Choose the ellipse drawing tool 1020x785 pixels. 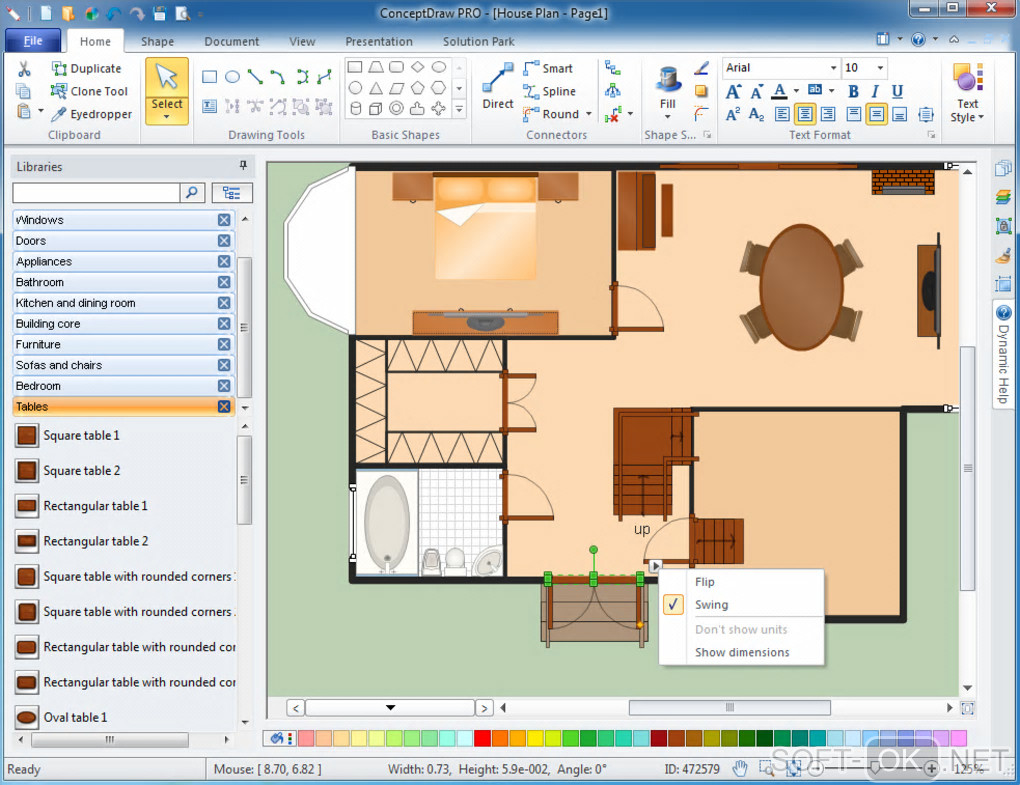tap(232, 77)
